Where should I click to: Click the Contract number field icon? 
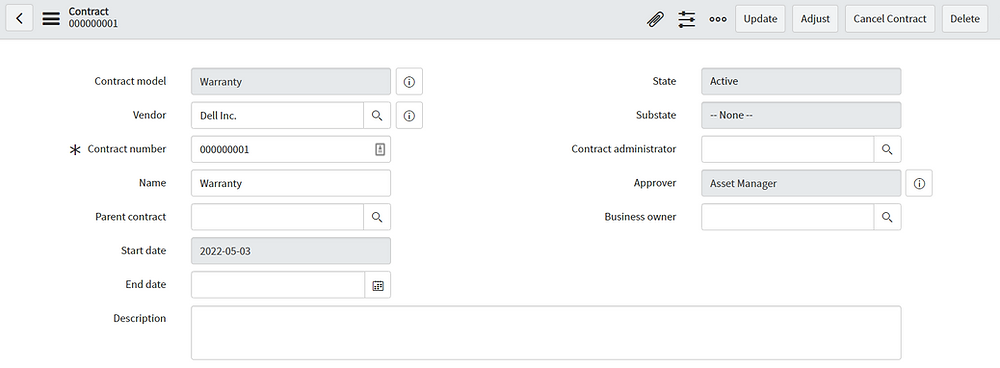click(x=379, y=149)
